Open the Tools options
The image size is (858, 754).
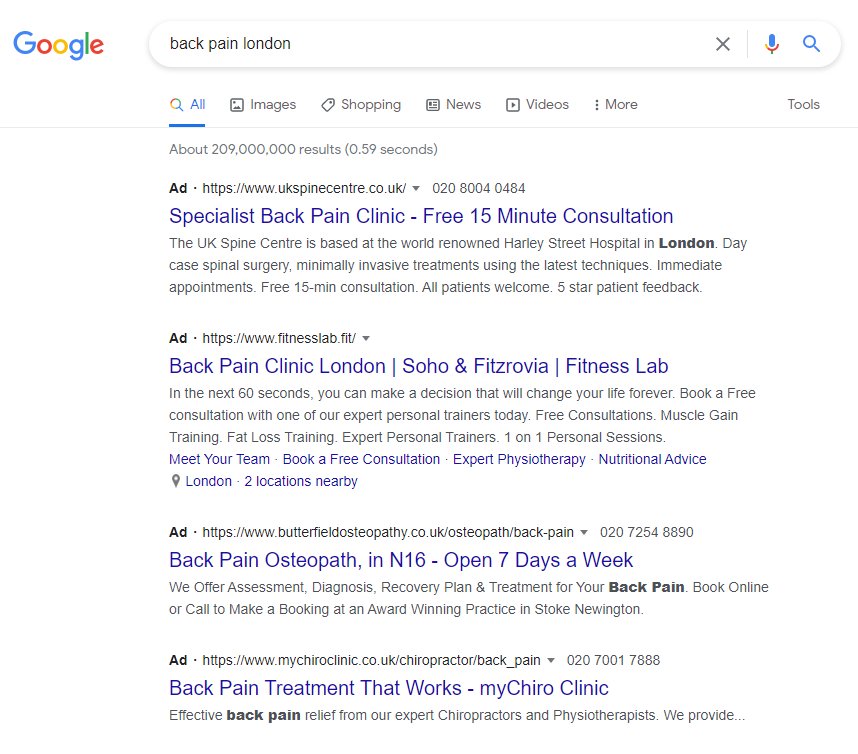pos(803,104)
